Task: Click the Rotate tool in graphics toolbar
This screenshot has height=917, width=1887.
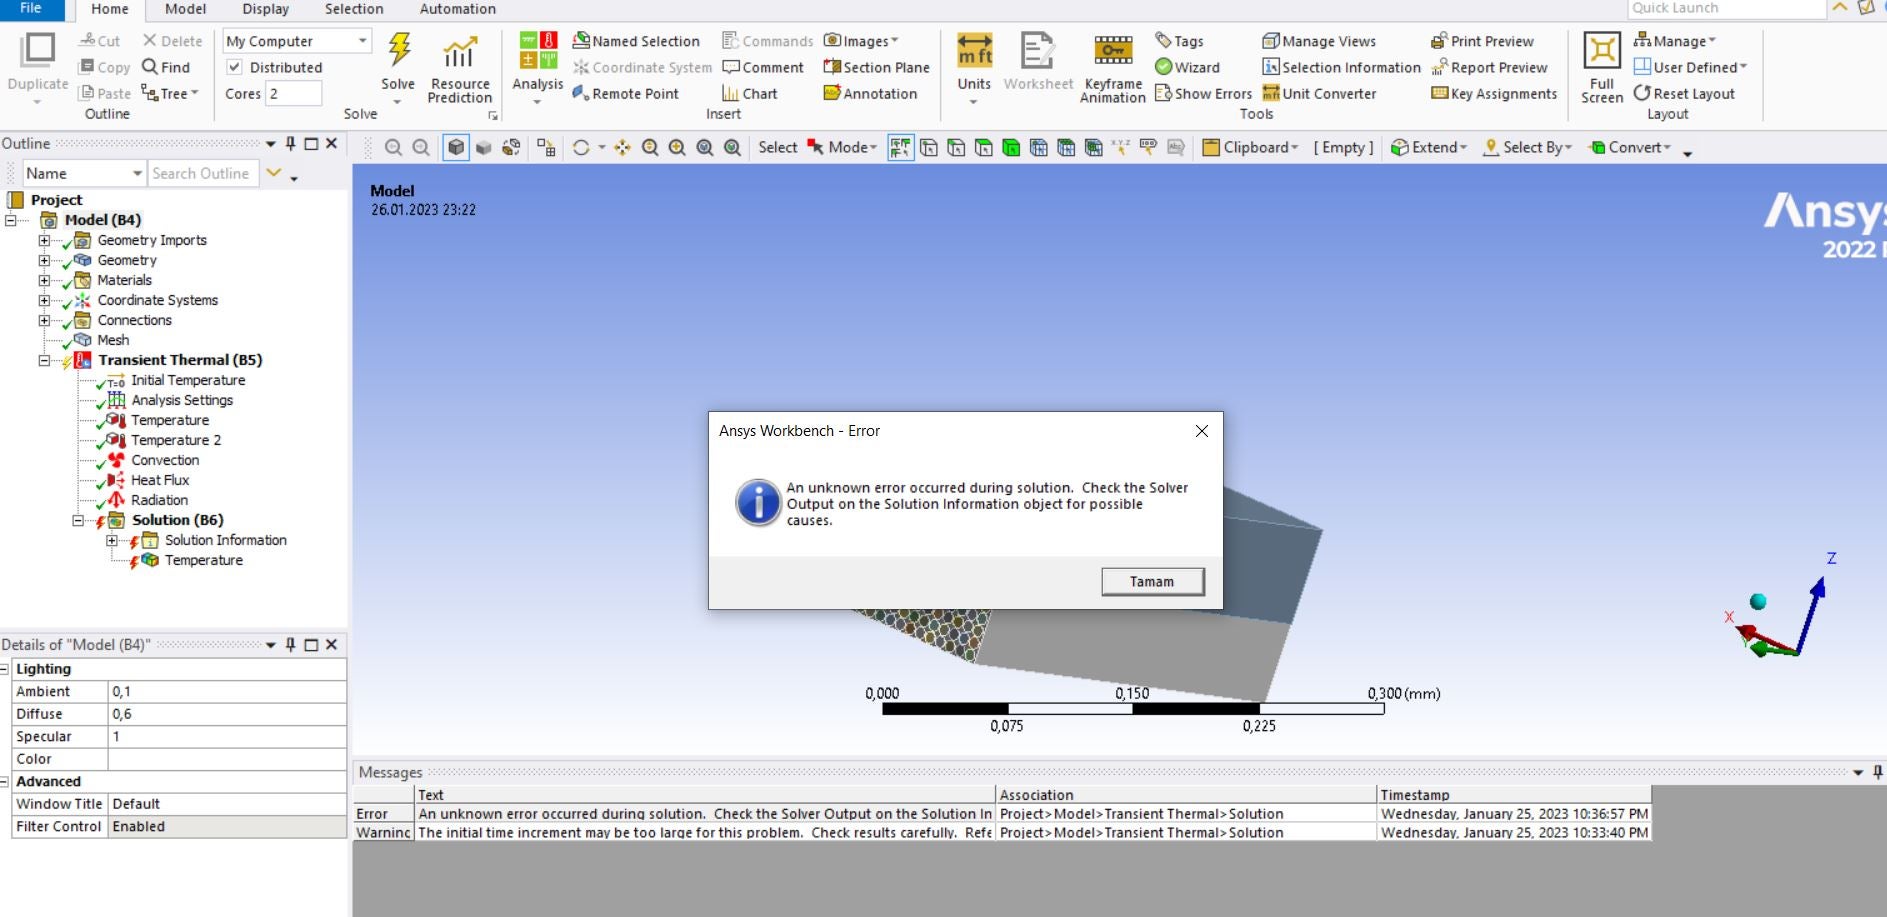Action: pos(581,148)
